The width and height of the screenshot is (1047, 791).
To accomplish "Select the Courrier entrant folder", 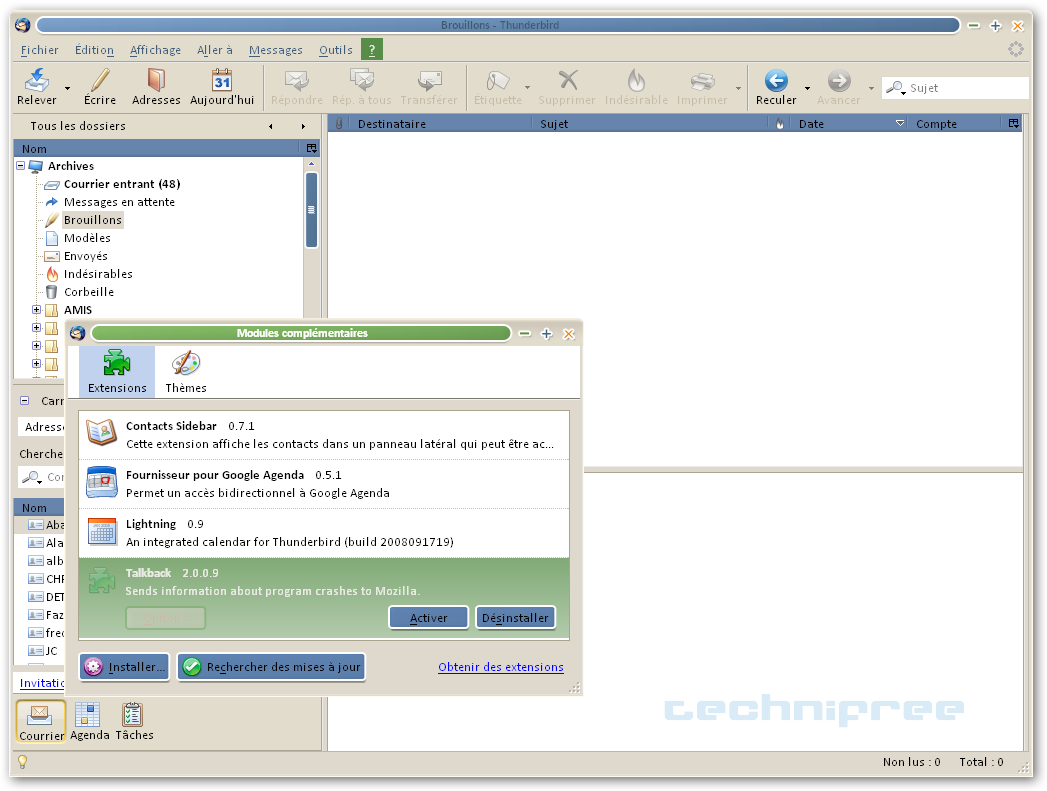I will [x=121, y=184].
